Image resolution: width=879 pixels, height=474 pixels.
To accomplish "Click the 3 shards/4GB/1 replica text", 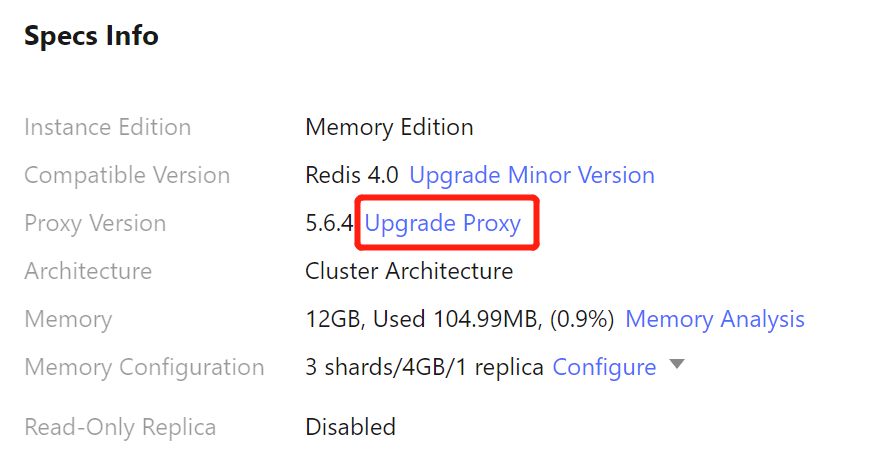I will click(x=424, y=367).
